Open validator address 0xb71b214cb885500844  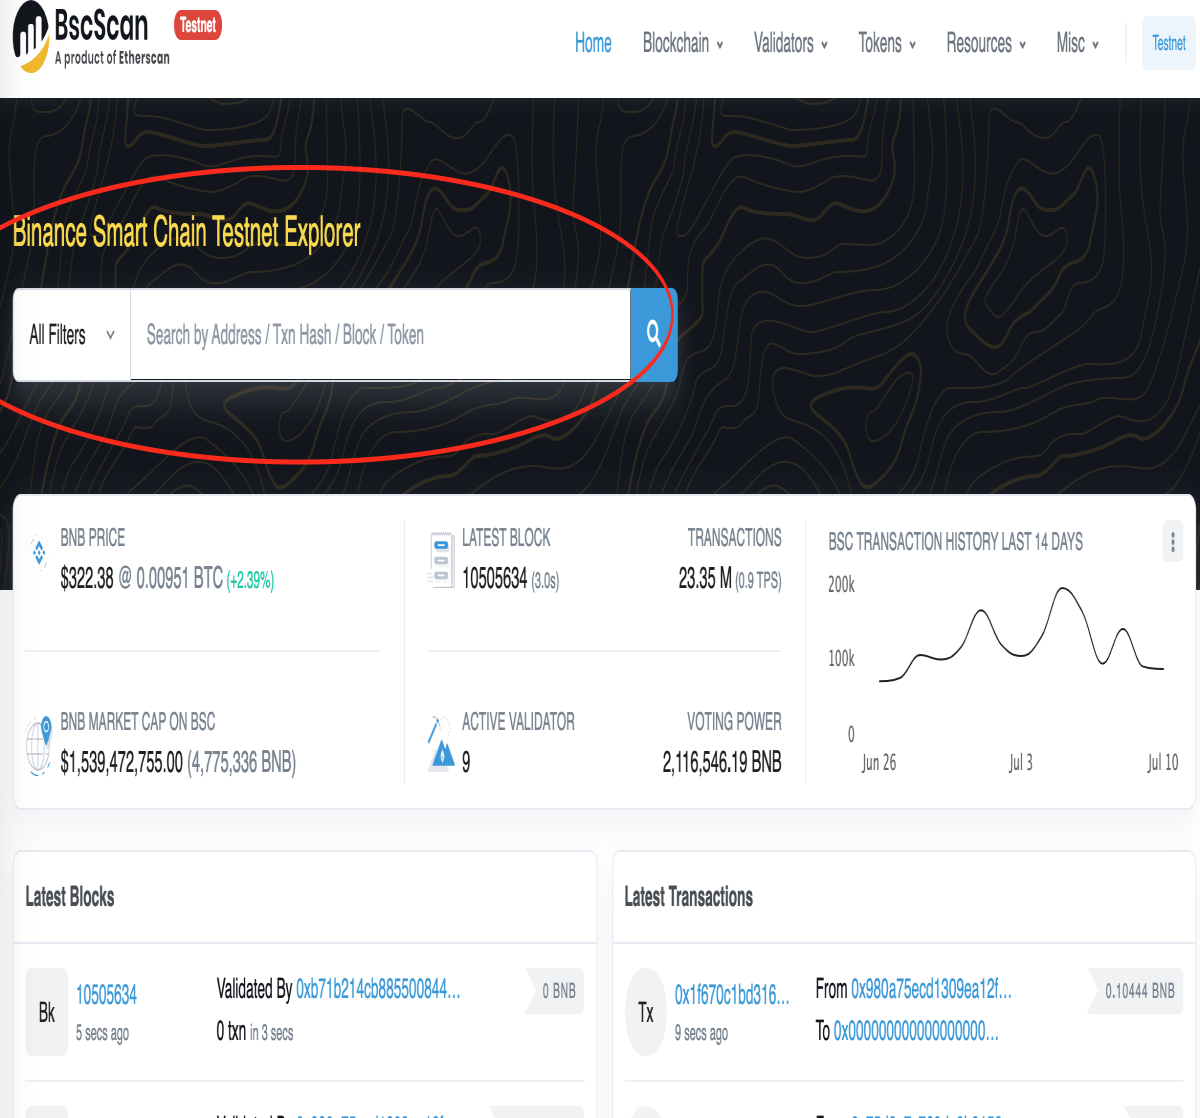coord(378,989)
